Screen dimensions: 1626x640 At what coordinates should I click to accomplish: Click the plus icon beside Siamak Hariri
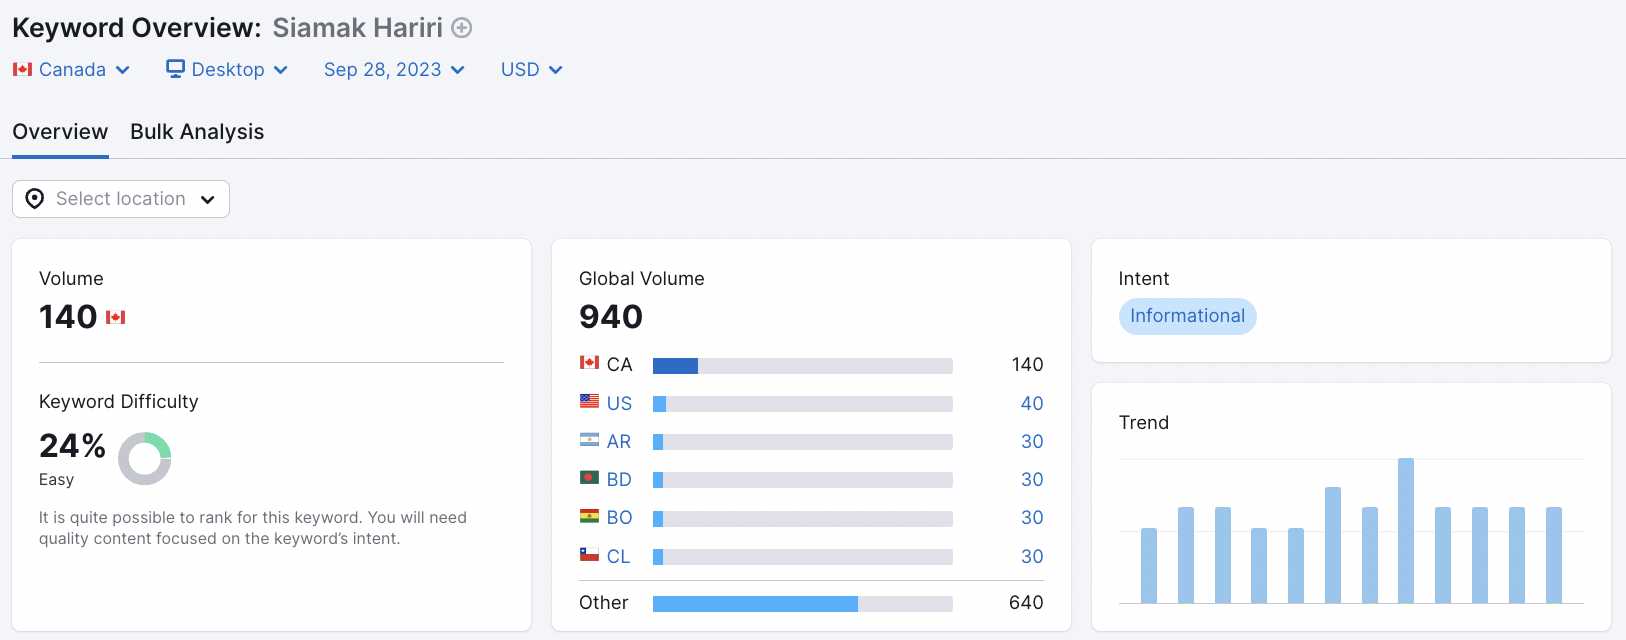[x=461, y=28]
